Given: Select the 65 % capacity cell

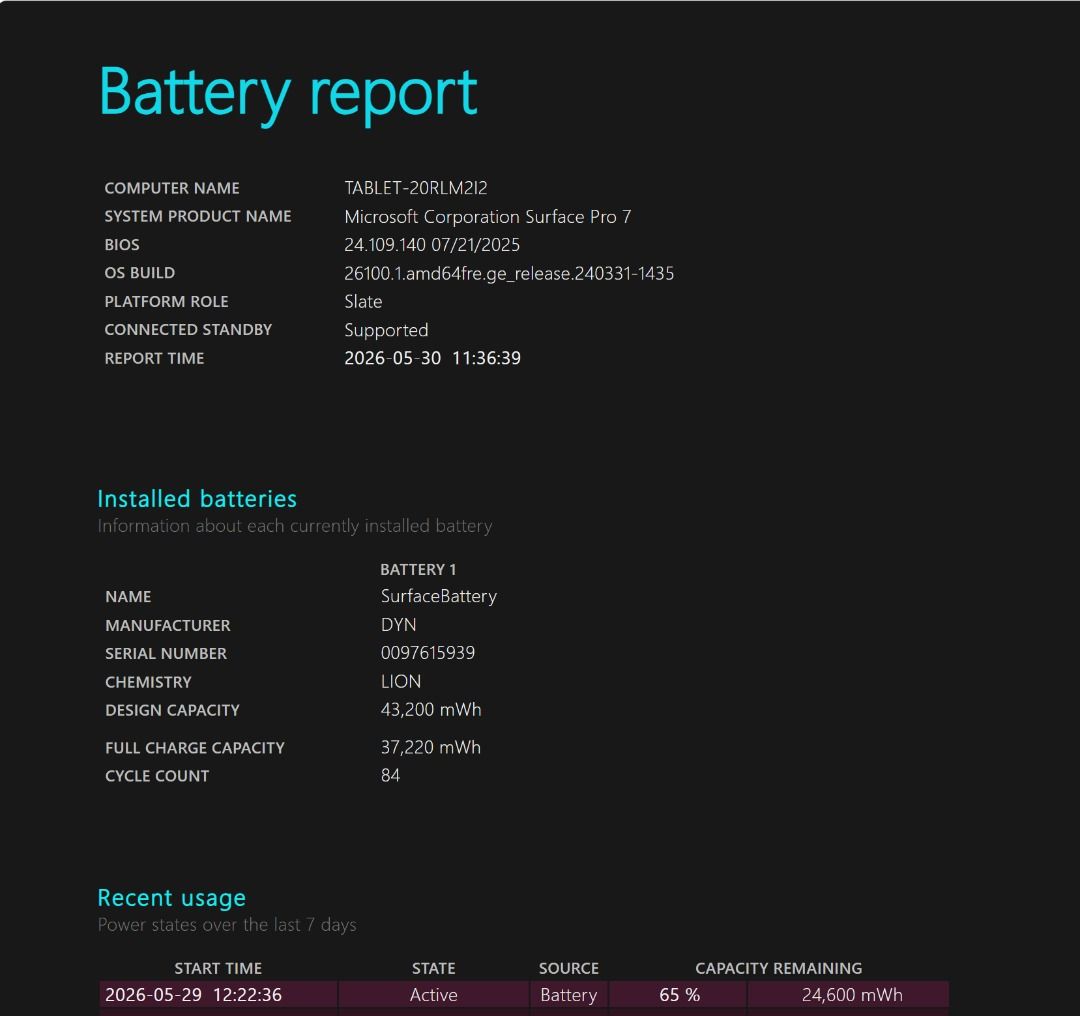Looking at the screenshot, I should tap(679, 995).
